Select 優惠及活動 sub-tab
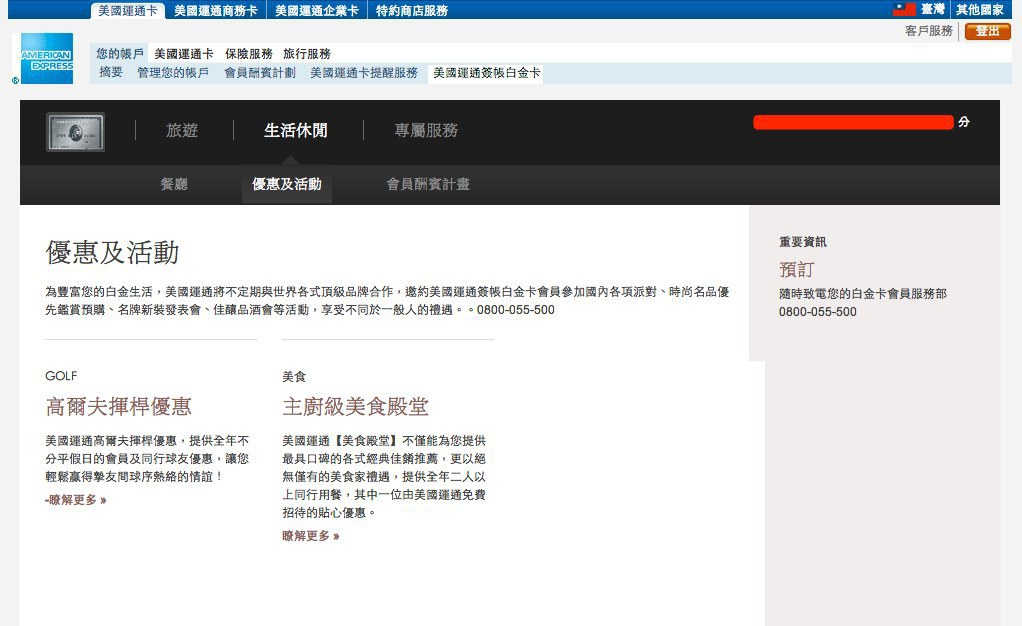This screenshot has height=626, width=1022. [287, 184]
